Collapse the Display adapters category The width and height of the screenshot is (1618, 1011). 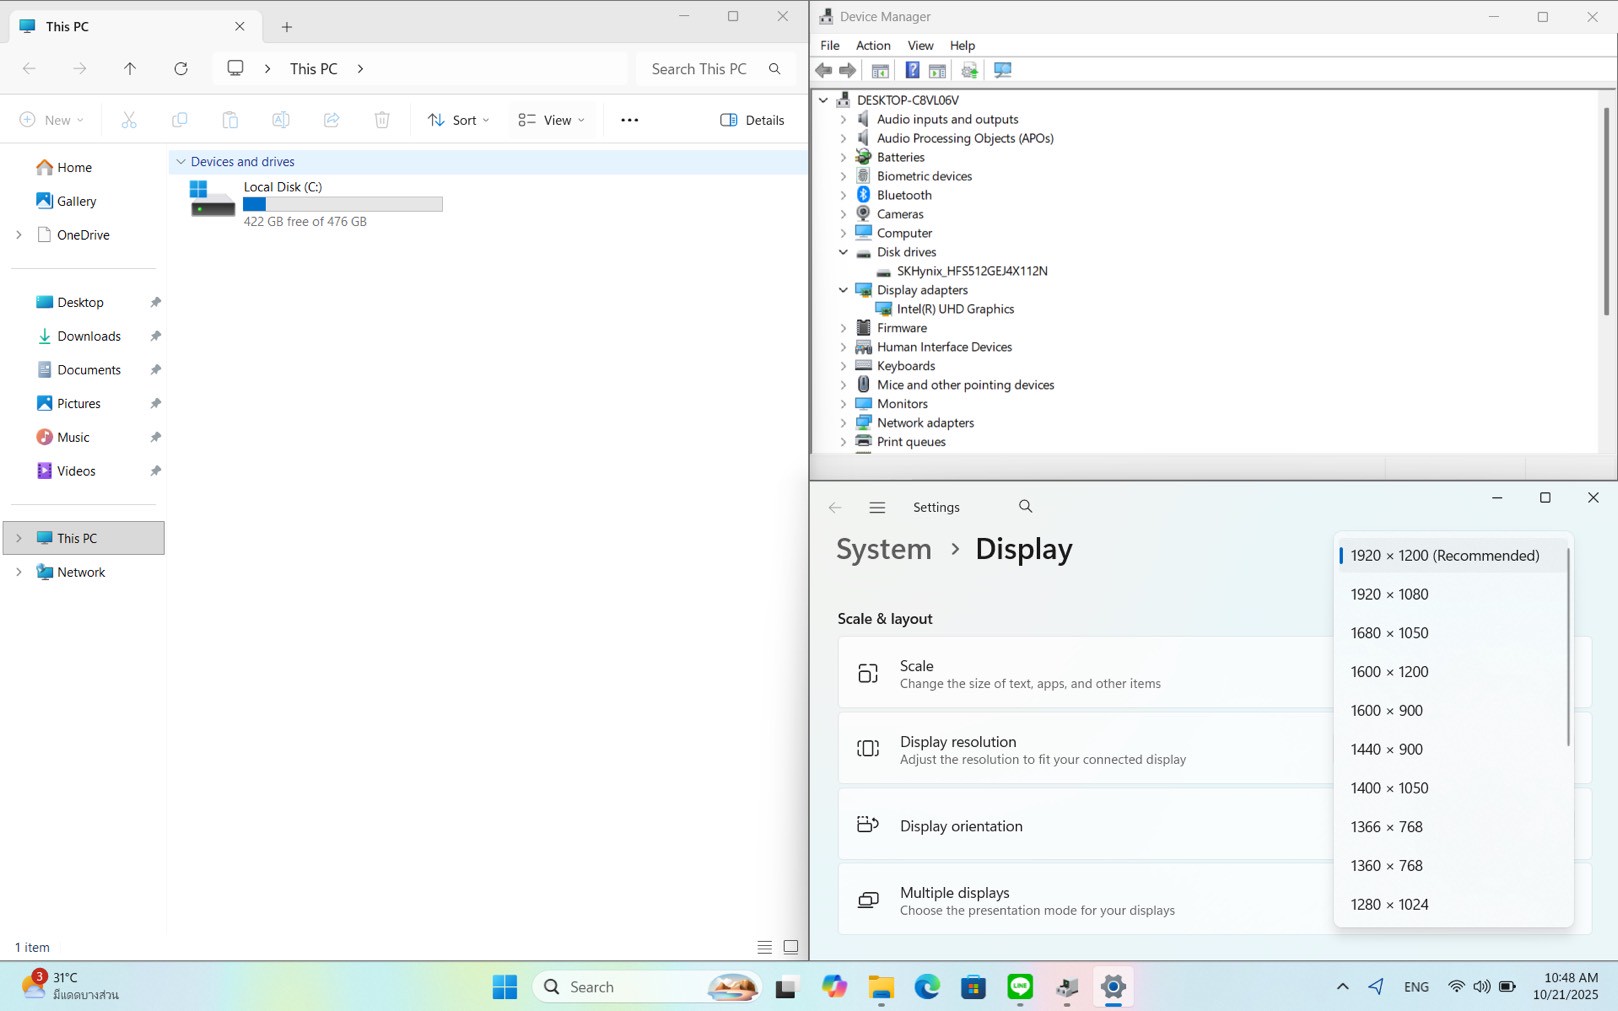tap(843, 290)
